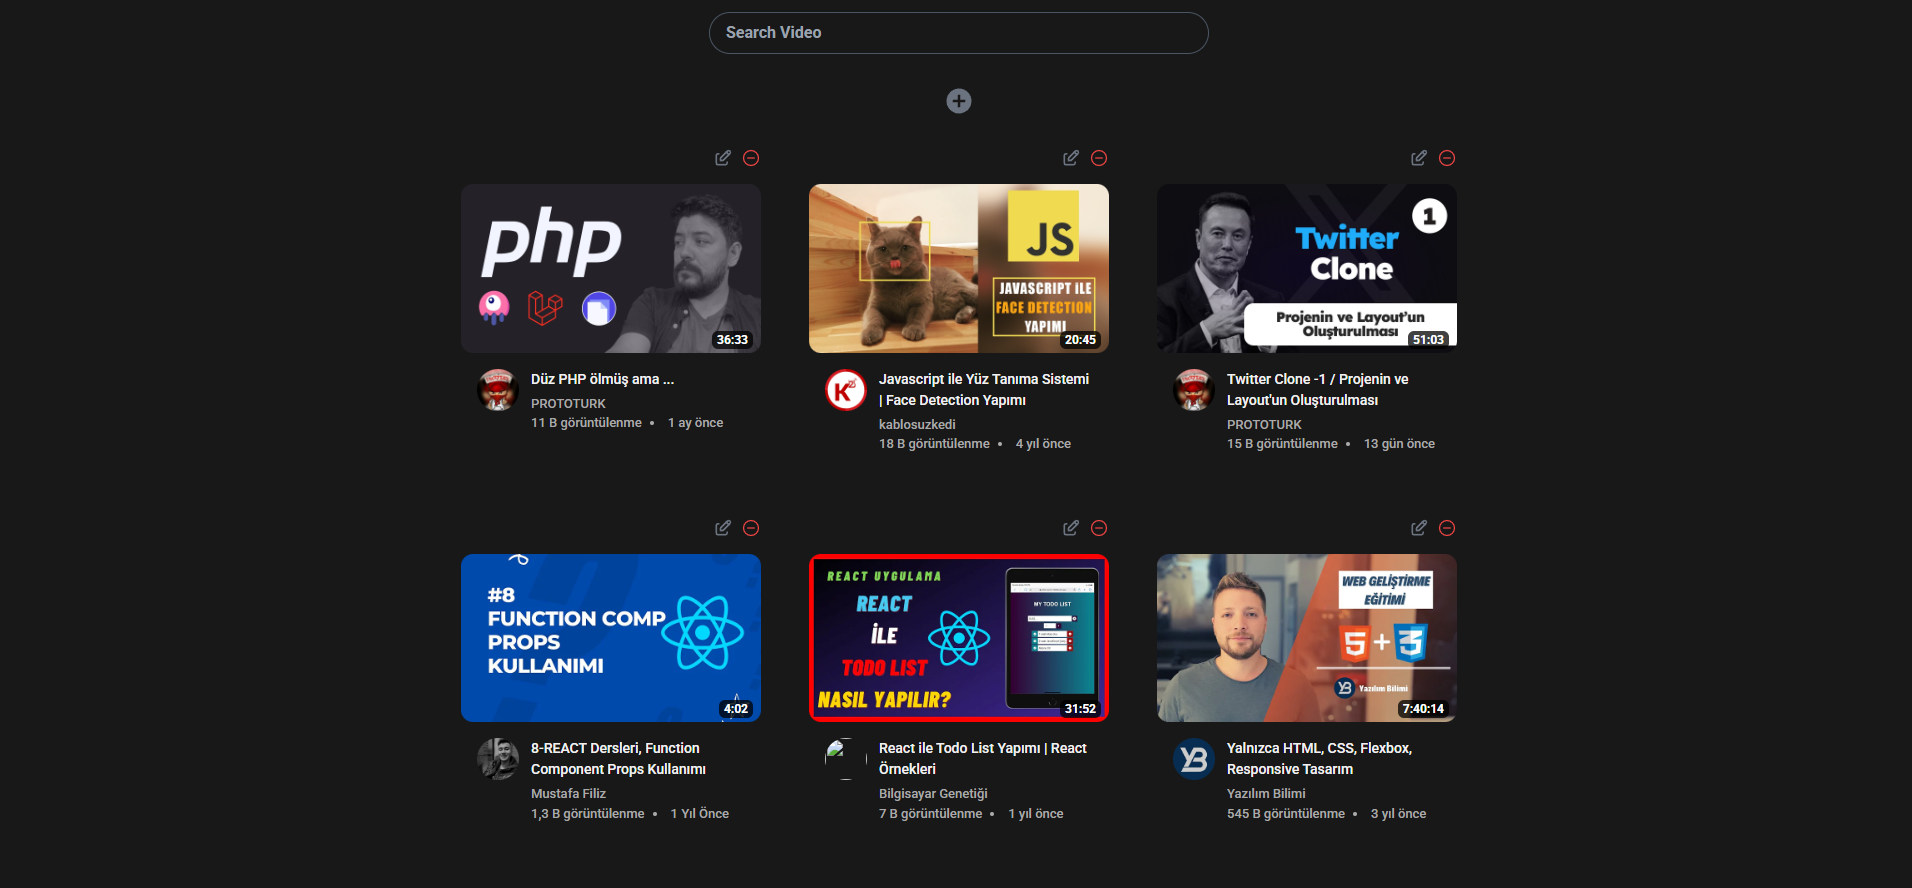Image resolution: width=1912 pixels, height=888 pixels.
Task: Open title React ile Todo List Yapımı
Action: coord(982,759)
